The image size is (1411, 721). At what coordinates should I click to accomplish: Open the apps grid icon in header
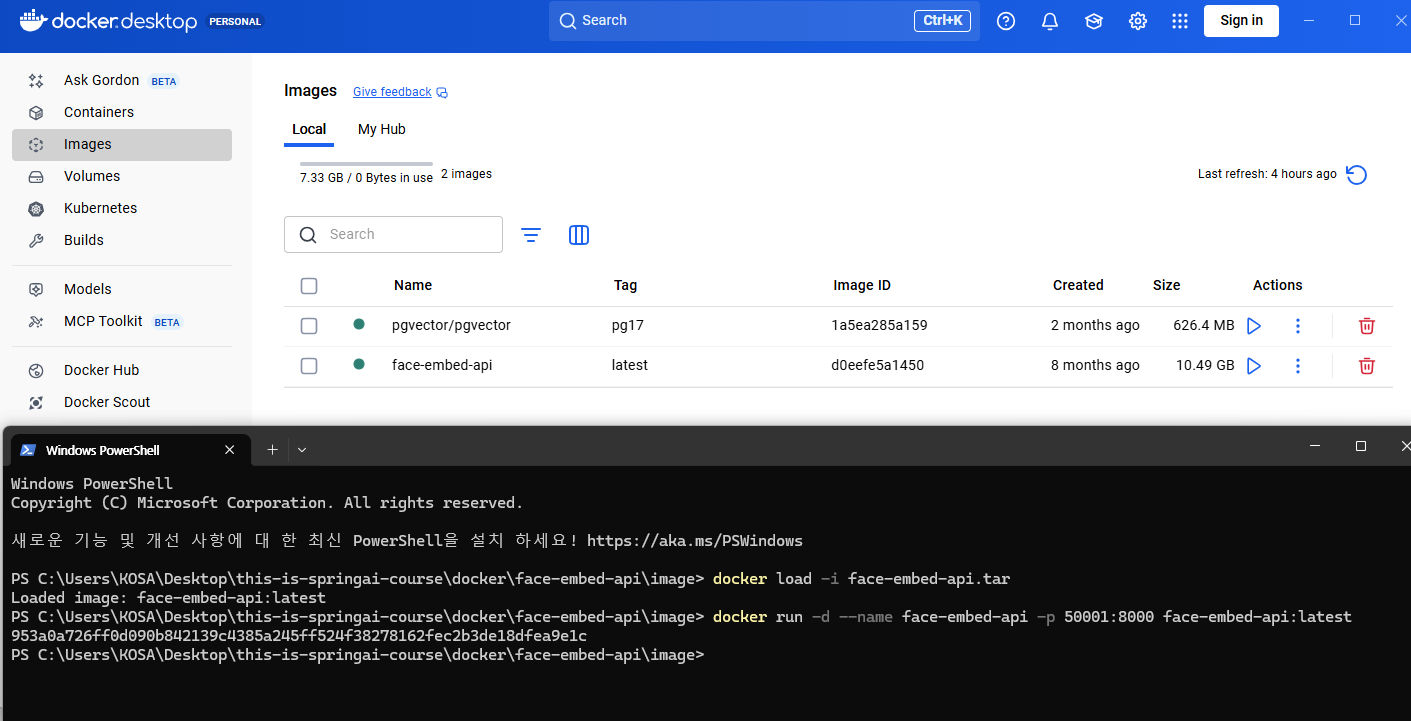pos(1180,21)
